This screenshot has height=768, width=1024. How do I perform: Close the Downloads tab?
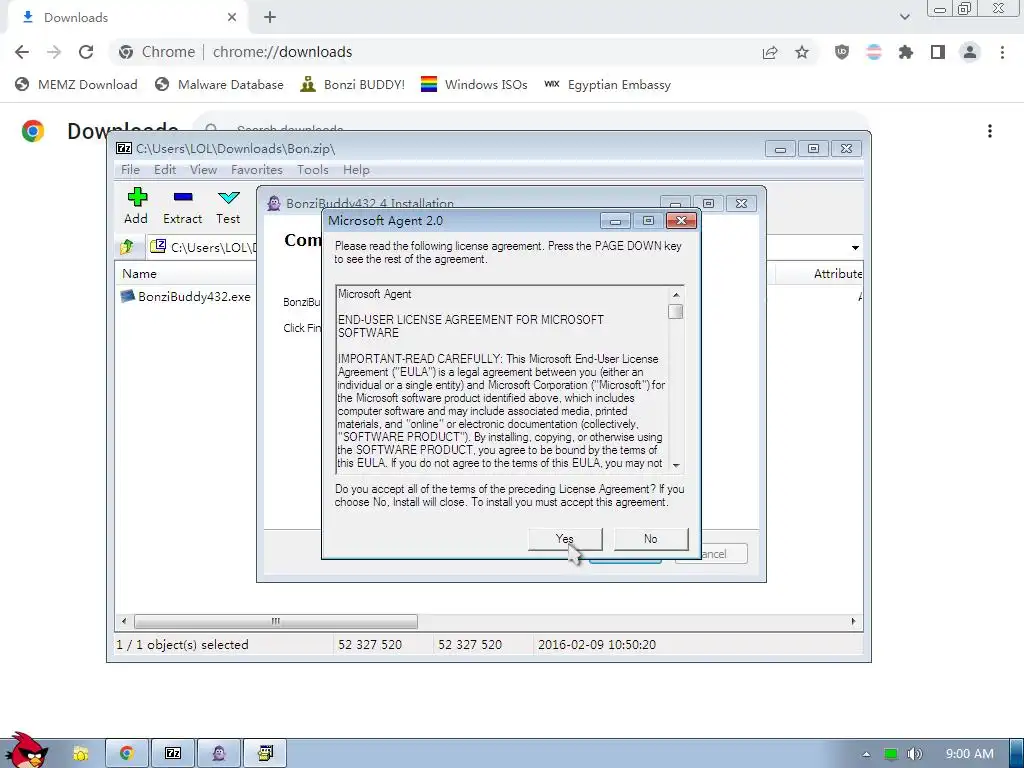coord(232,18)
